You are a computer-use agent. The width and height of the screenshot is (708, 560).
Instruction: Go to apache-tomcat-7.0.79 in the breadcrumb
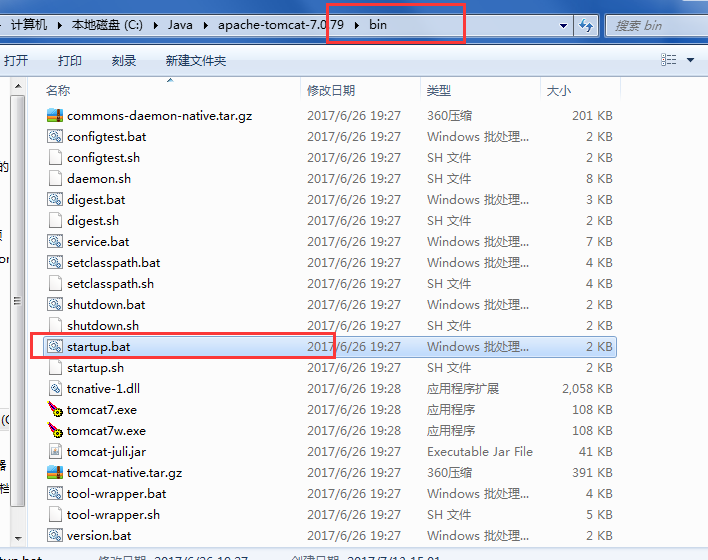pyautogui.click(x=281, y=25)
